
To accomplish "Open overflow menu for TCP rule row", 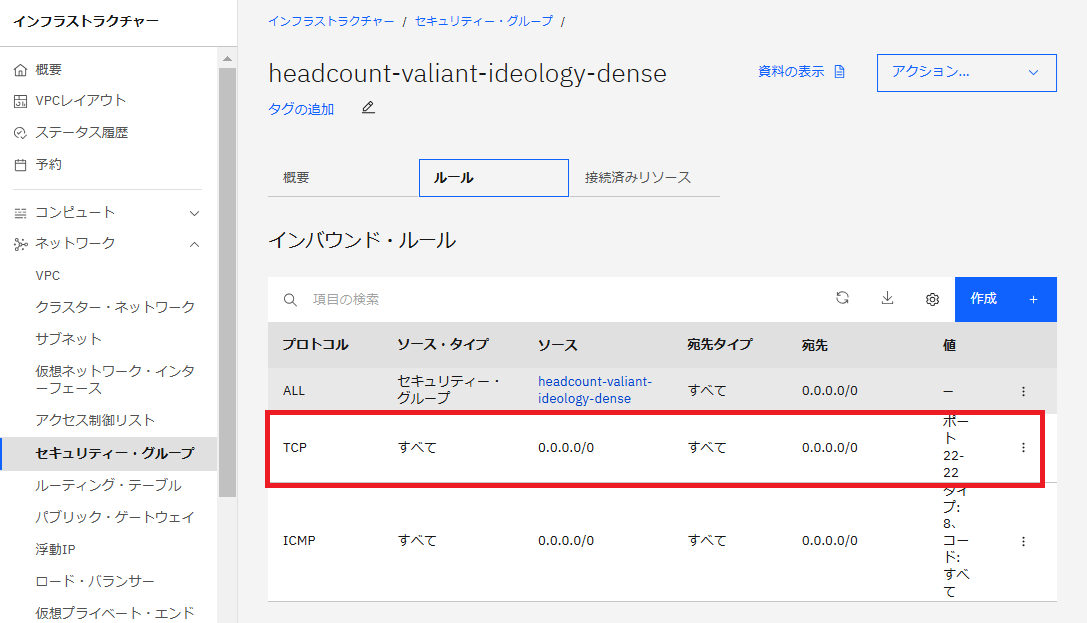I will click(x=1023, y=448).
